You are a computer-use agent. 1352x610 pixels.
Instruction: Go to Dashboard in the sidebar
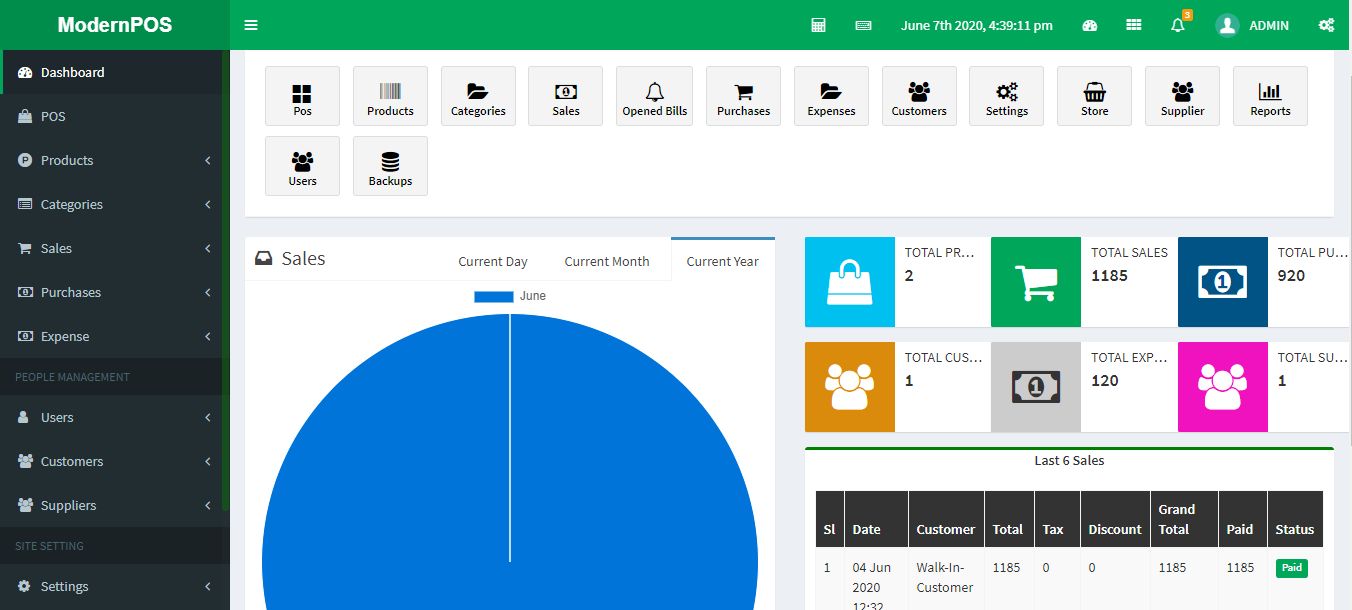click(115, 72)
